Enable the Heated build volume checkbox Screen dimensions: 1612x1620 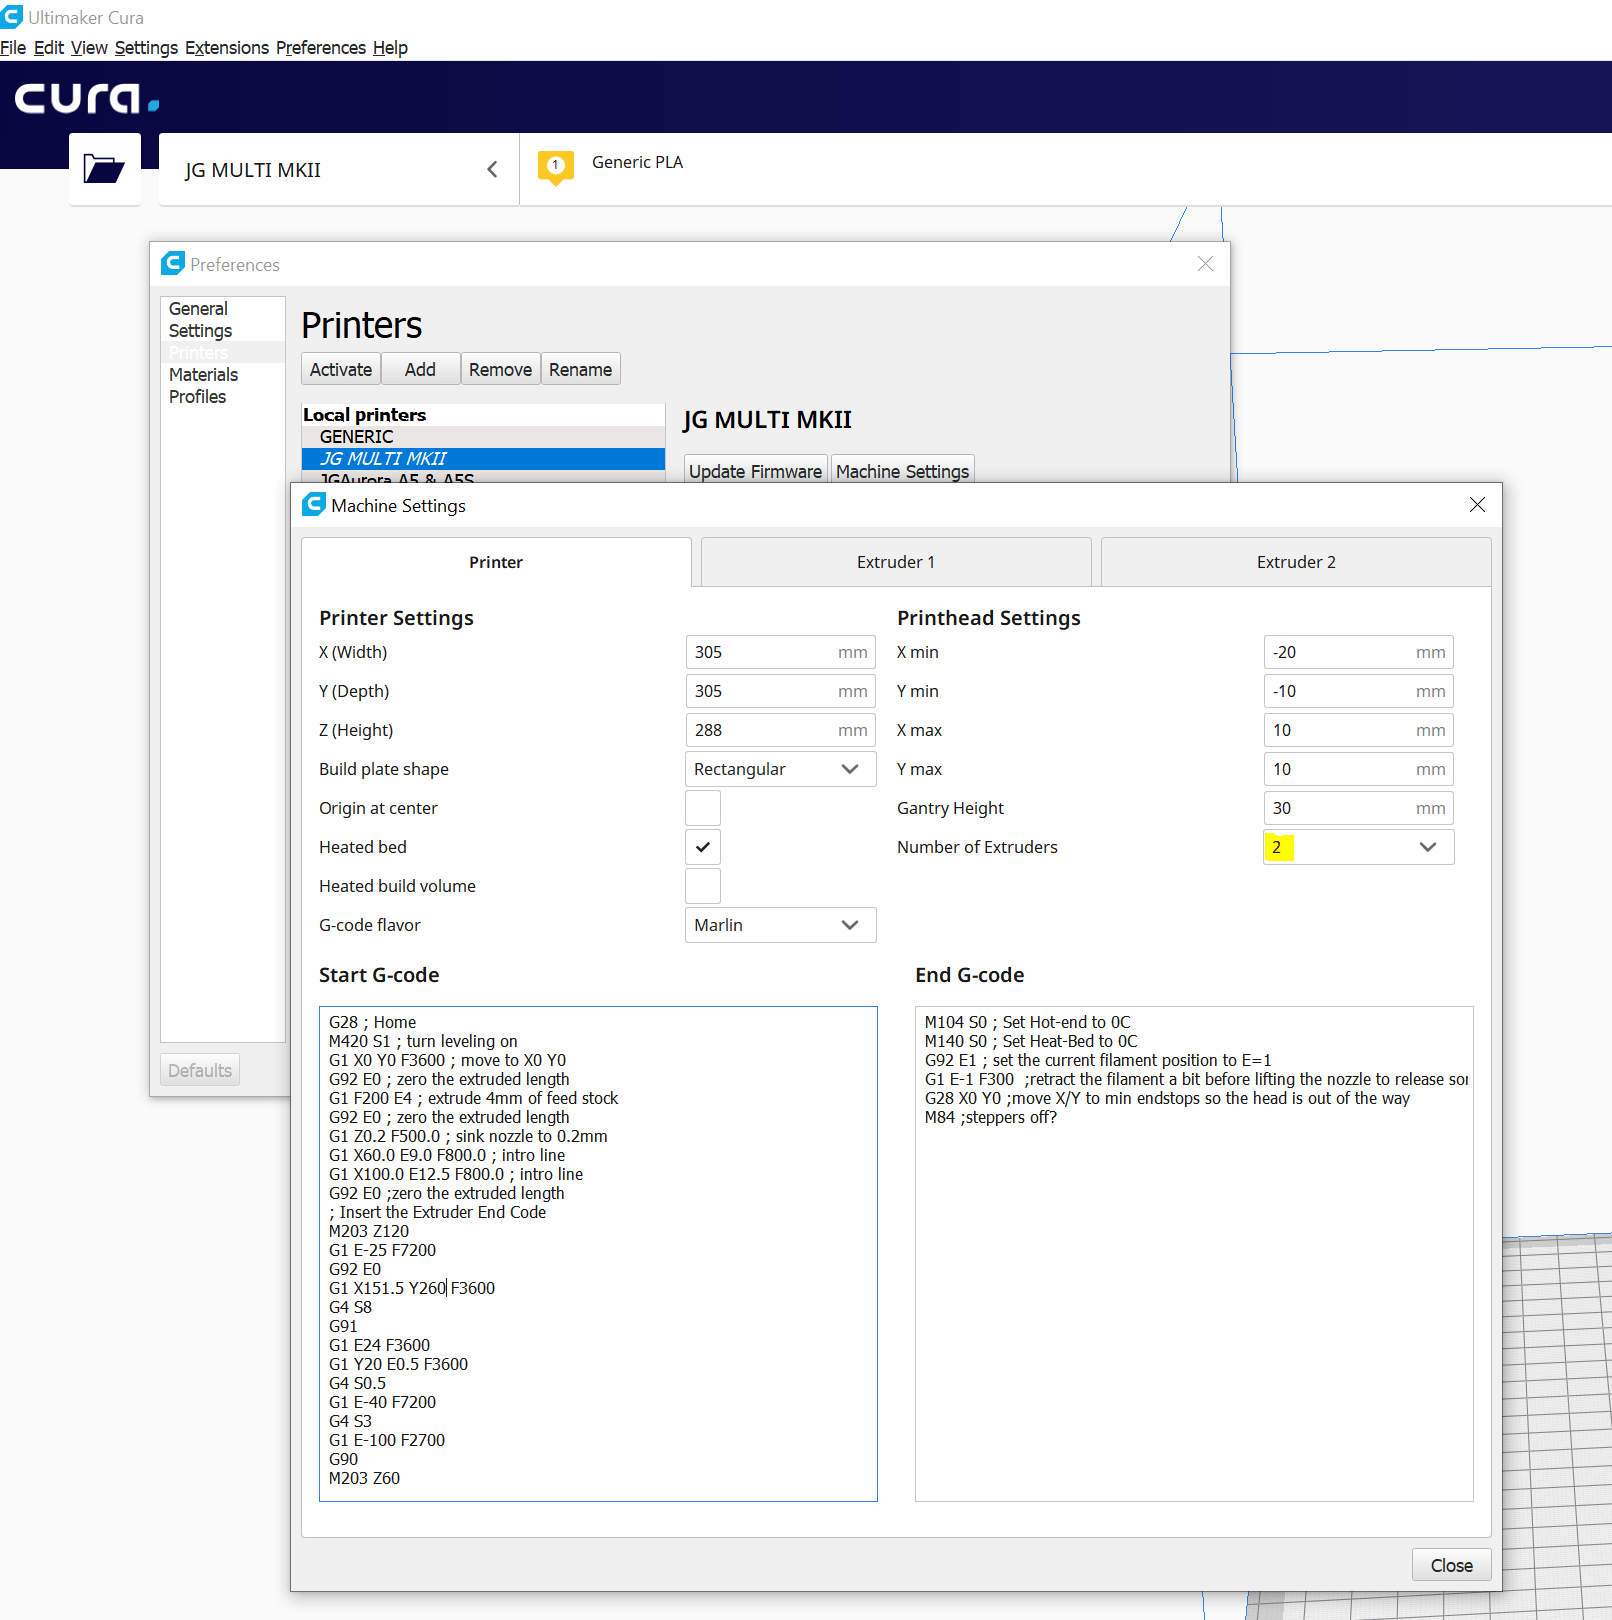click(703, 886)
